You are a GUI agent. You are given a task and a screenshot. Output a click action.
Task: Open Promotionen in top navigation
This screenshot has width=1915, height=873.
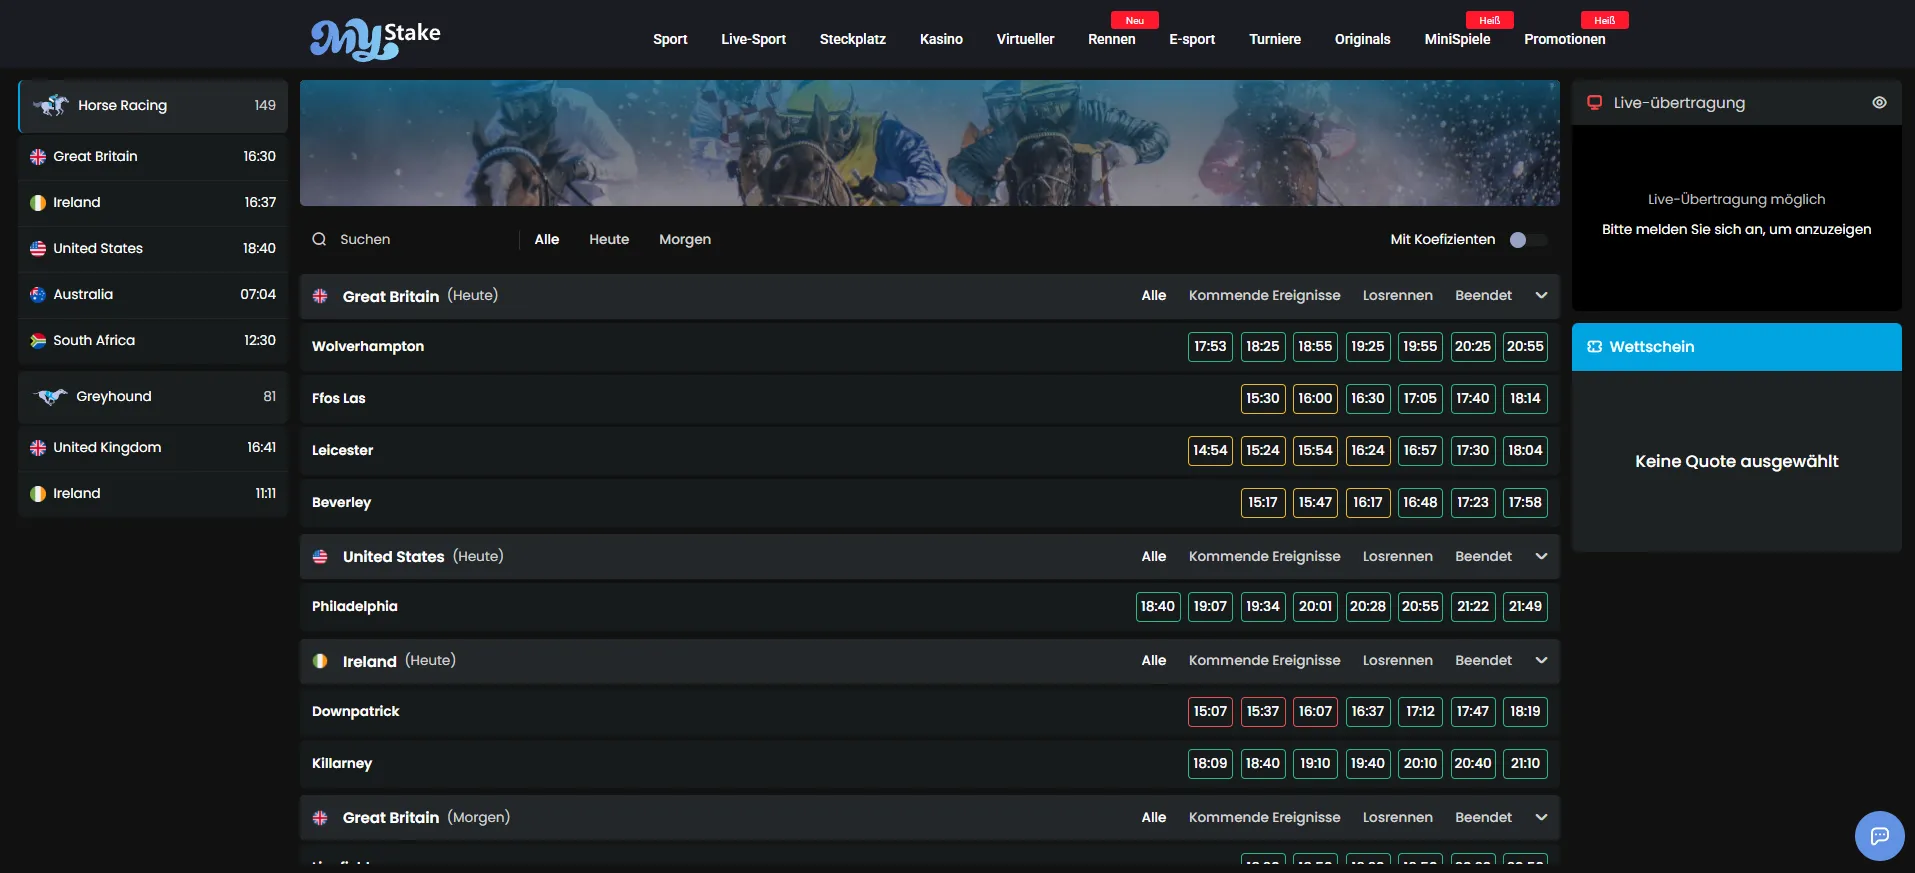(1564, 39)
